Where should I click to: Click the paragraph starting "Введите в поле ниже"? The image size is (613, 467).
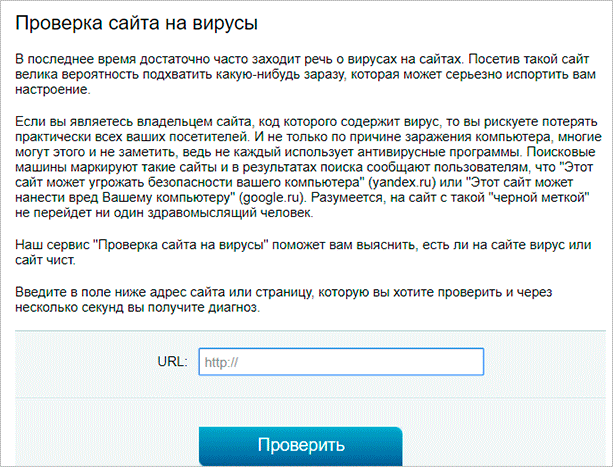tap(300, 299)
